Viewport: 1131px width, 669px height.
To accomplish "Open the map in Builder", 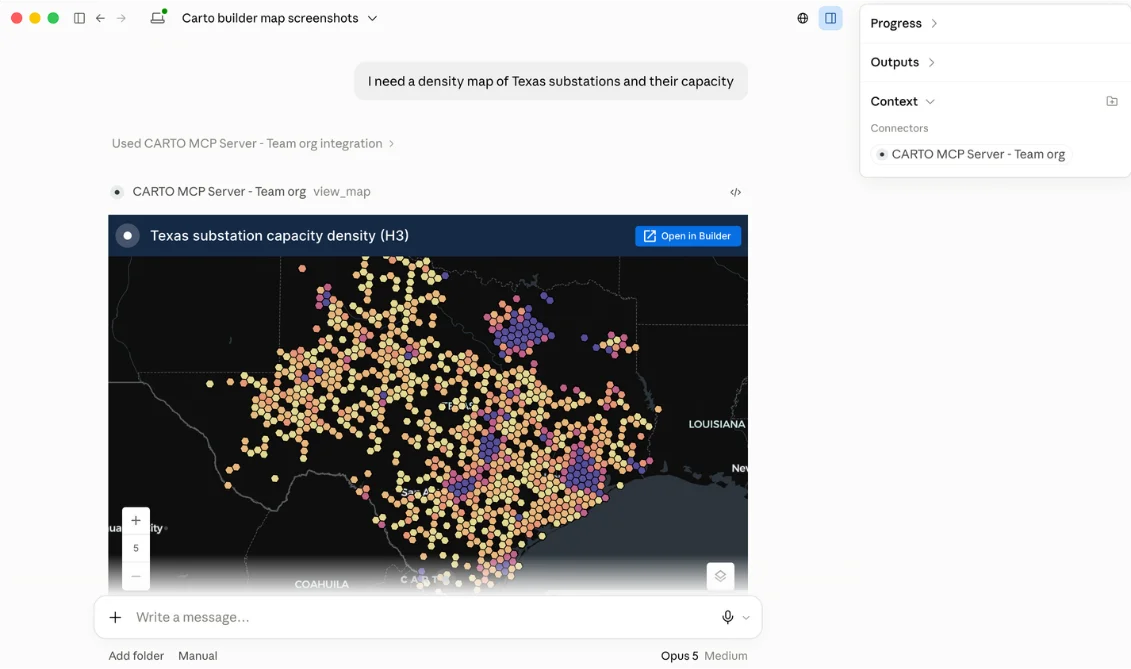I will (x=687, y=236).
